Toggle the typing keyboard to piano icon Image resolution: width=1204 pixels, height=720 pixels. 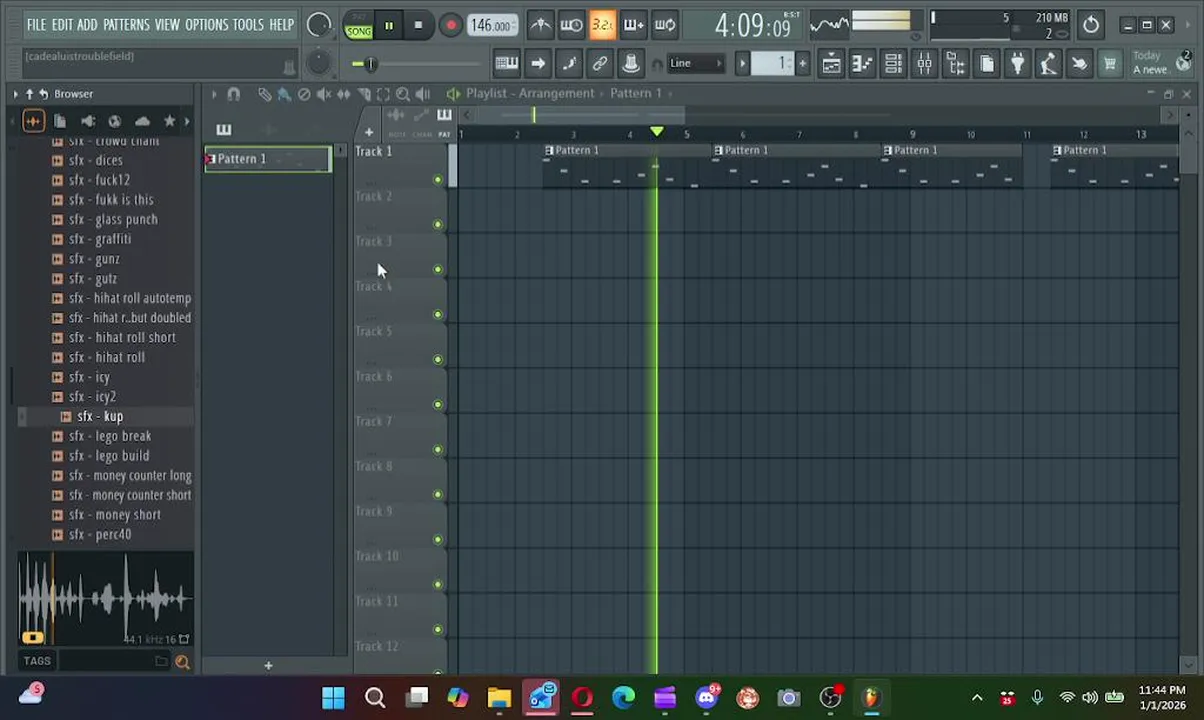pos(506,64)
